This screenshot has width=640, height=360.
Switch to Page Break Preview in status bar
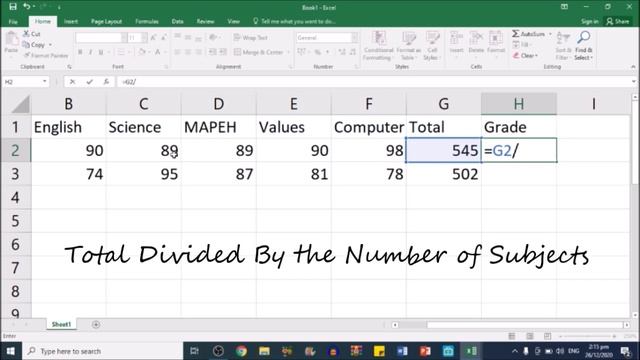point(547,336)
